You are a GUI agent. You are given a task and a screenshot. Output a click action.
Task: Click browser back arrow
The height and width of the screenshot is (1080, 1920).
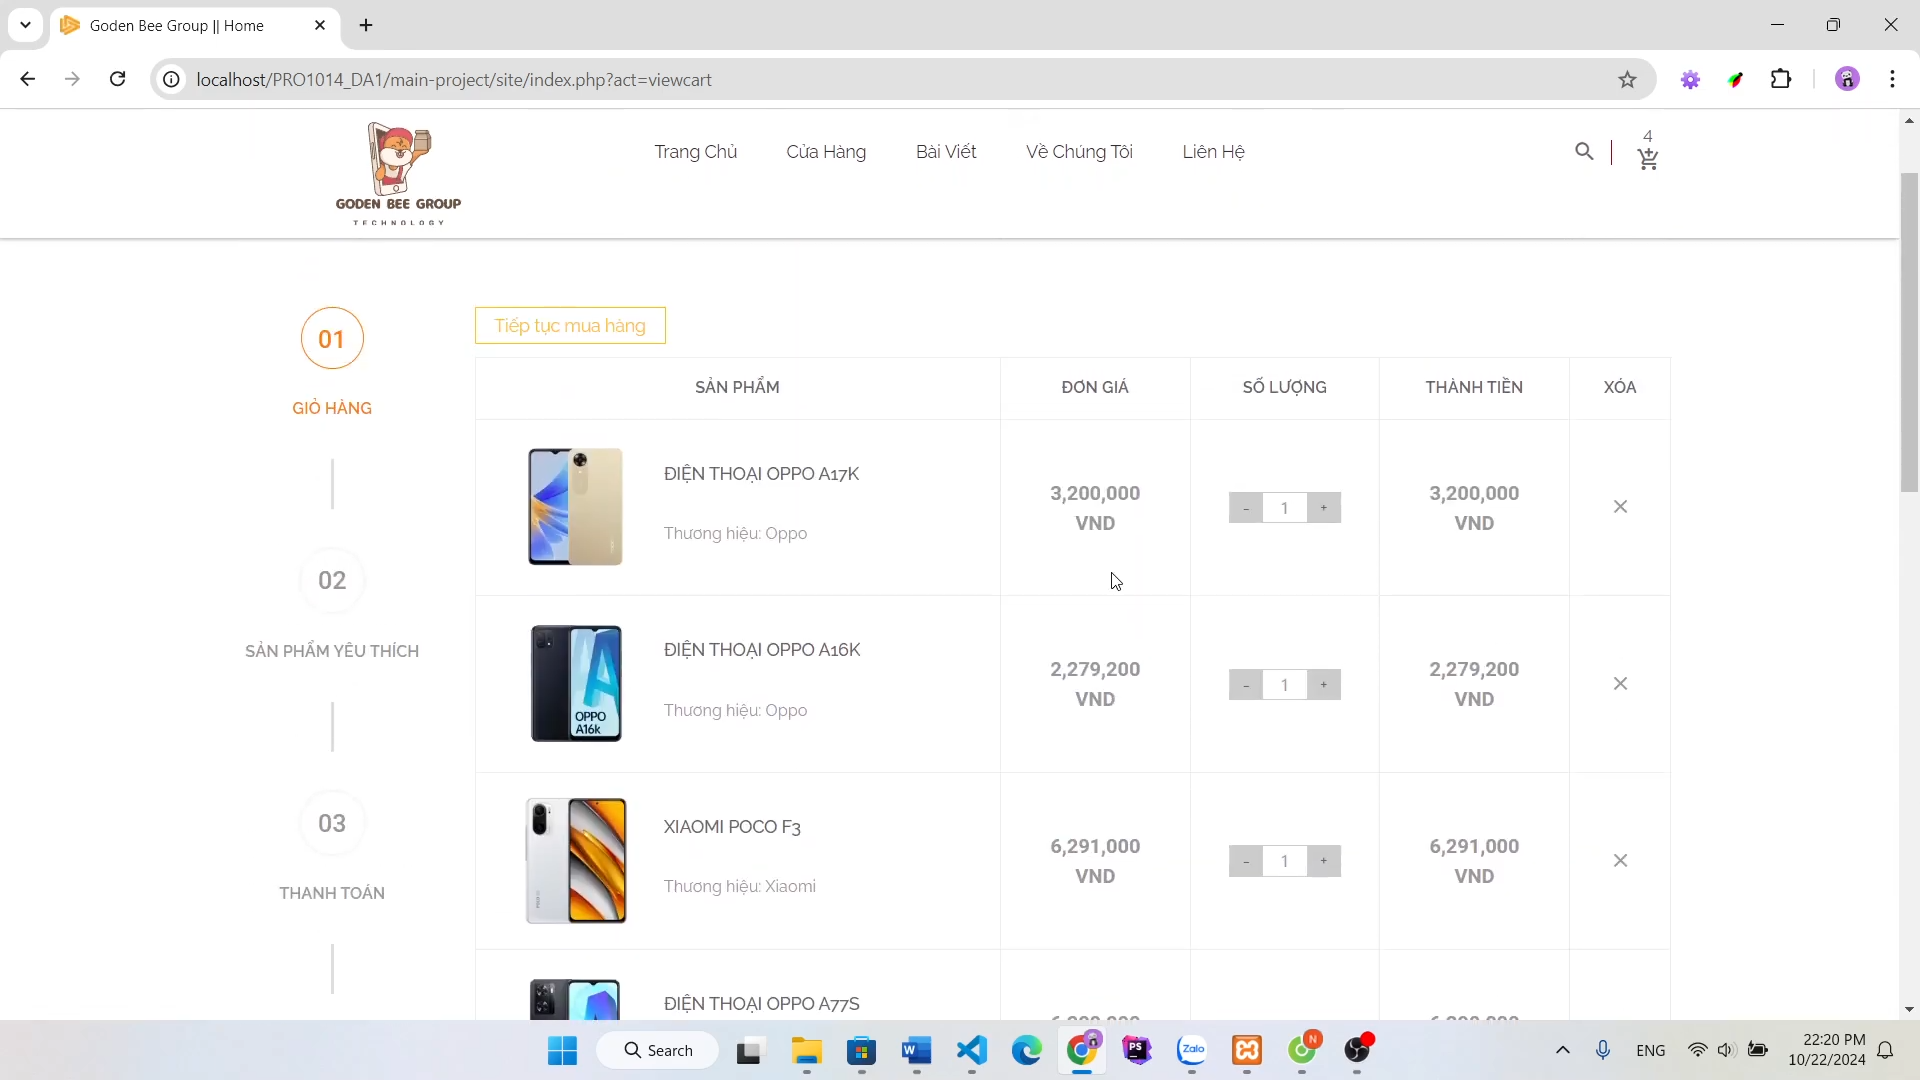click(27, 79)
